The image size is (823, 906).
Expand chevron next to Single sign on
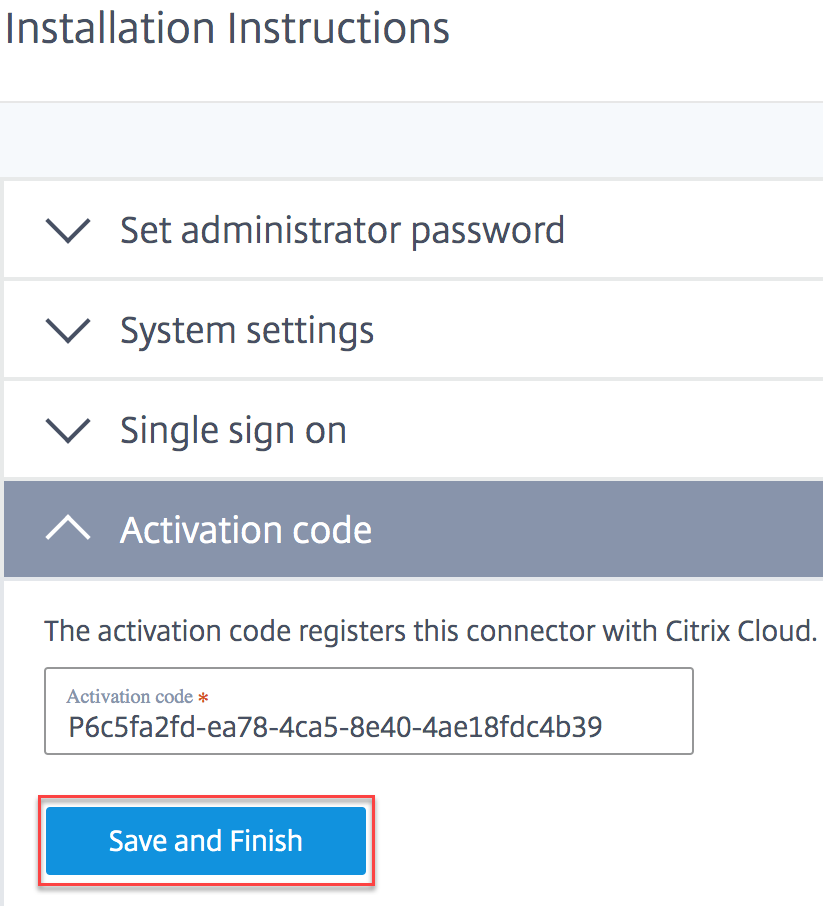tap(68, 431)
